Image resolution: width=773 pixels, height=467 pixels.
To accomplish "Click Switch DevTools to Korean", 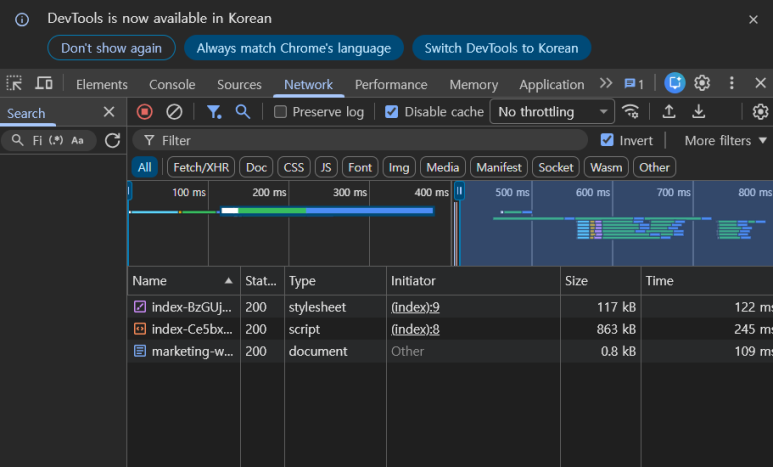I will (x=501, y=48).
